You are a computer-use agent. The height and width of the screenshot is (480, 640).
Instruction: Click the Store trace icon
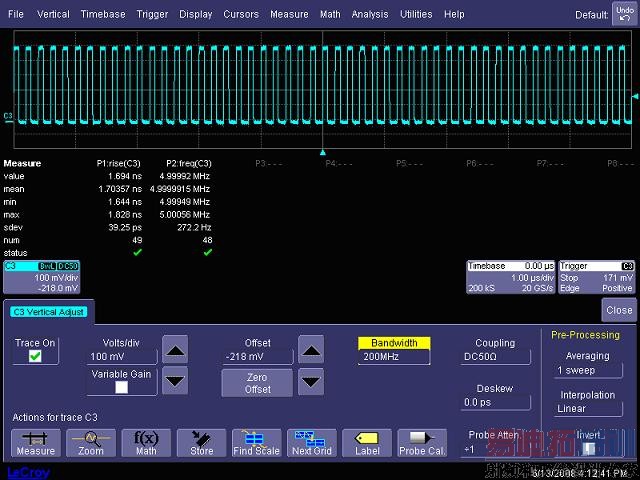(x=201, y=441)
